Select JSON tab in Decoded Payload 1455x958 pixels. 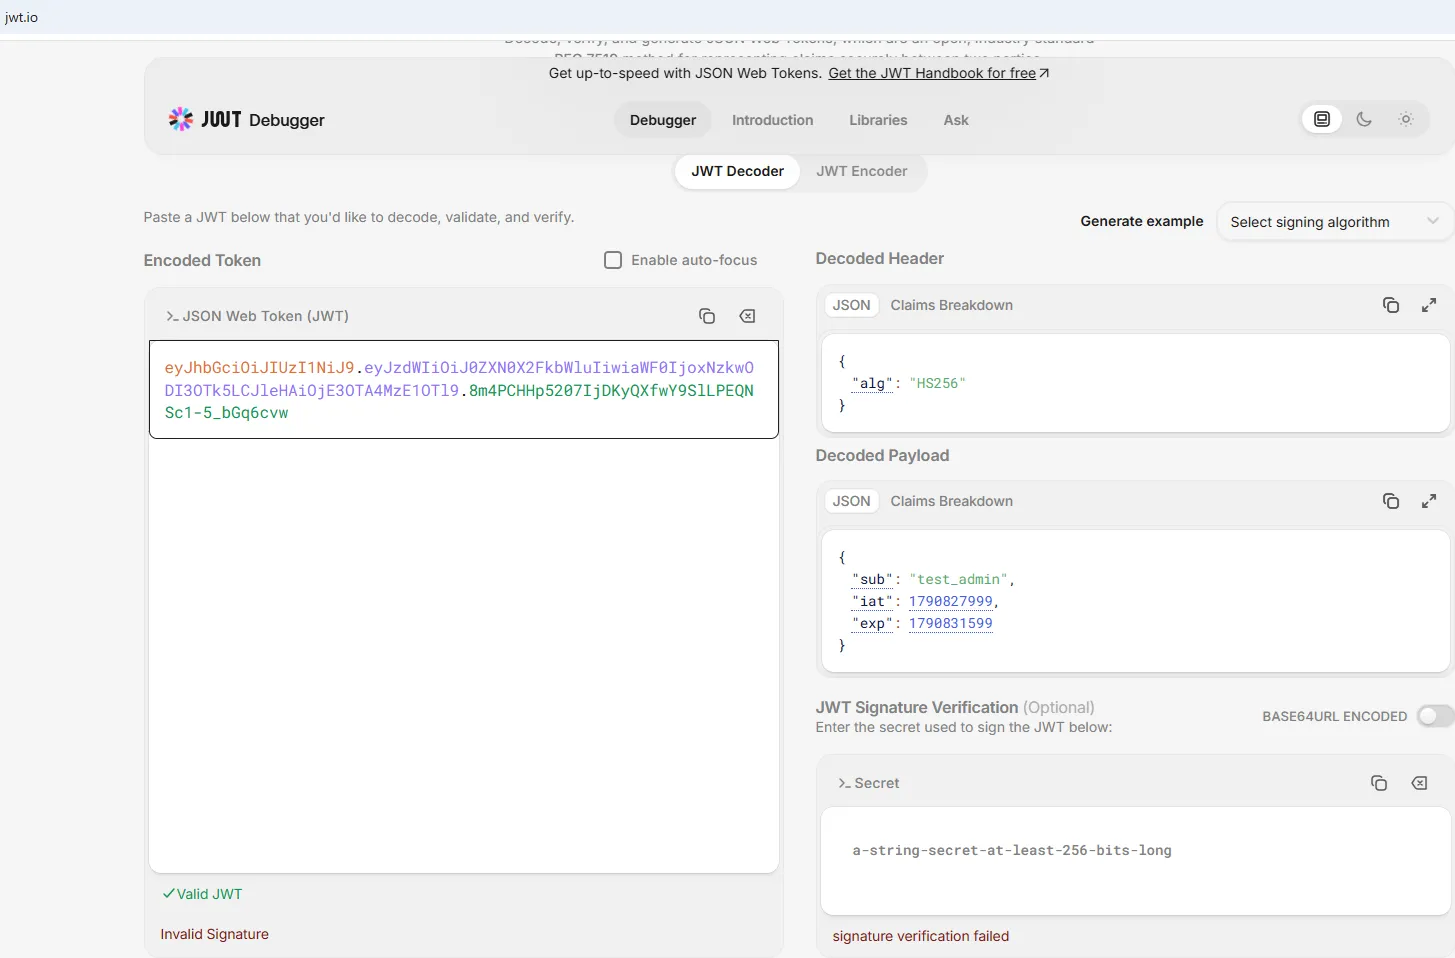852,501
